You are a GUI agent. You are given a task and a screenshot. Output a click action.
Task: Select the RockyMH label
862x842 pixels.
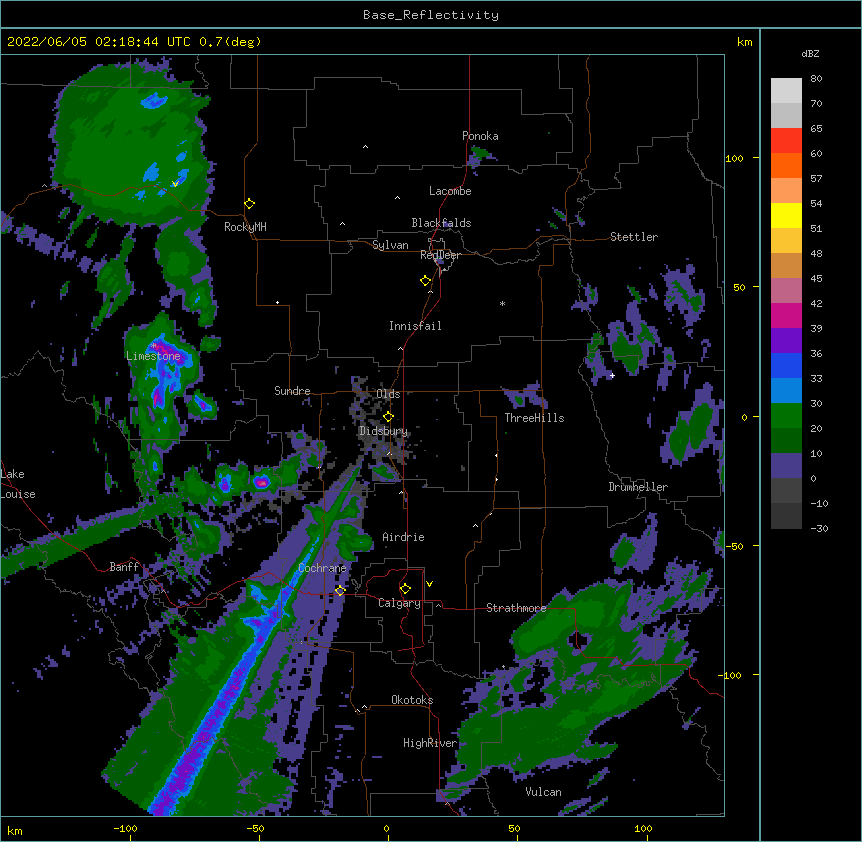(245, 227)
